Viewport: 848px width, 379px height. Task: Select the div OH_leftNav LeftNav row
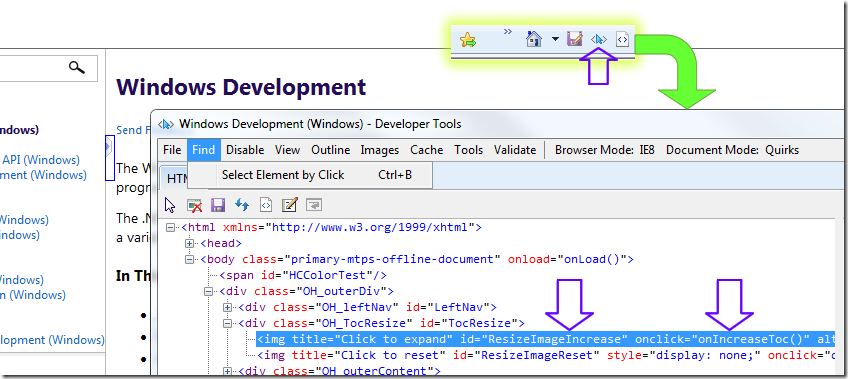tap(367, 308)
